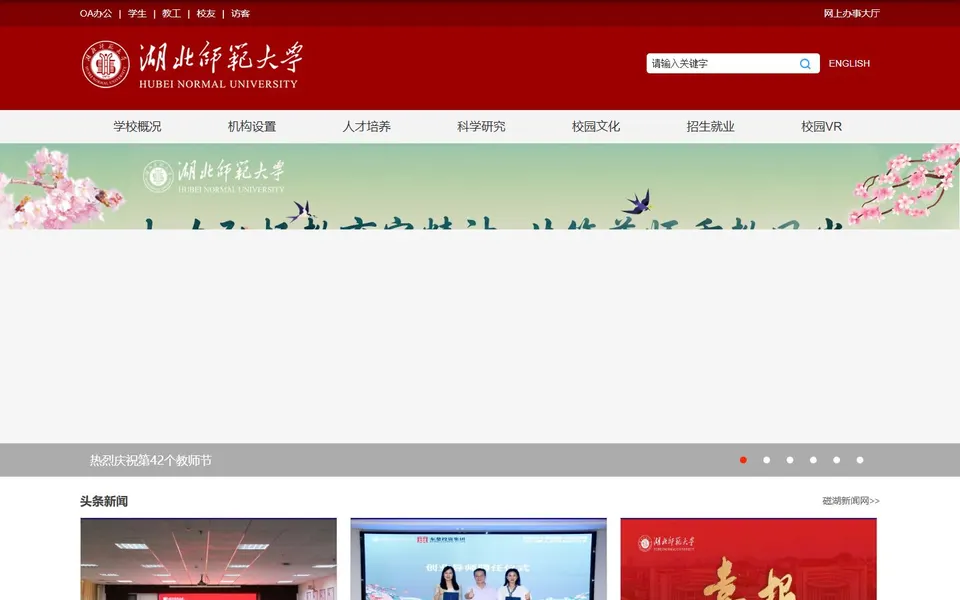The image size is (960, 600).
Task: Open the 科学研究 menu
Action: point(481,127)
